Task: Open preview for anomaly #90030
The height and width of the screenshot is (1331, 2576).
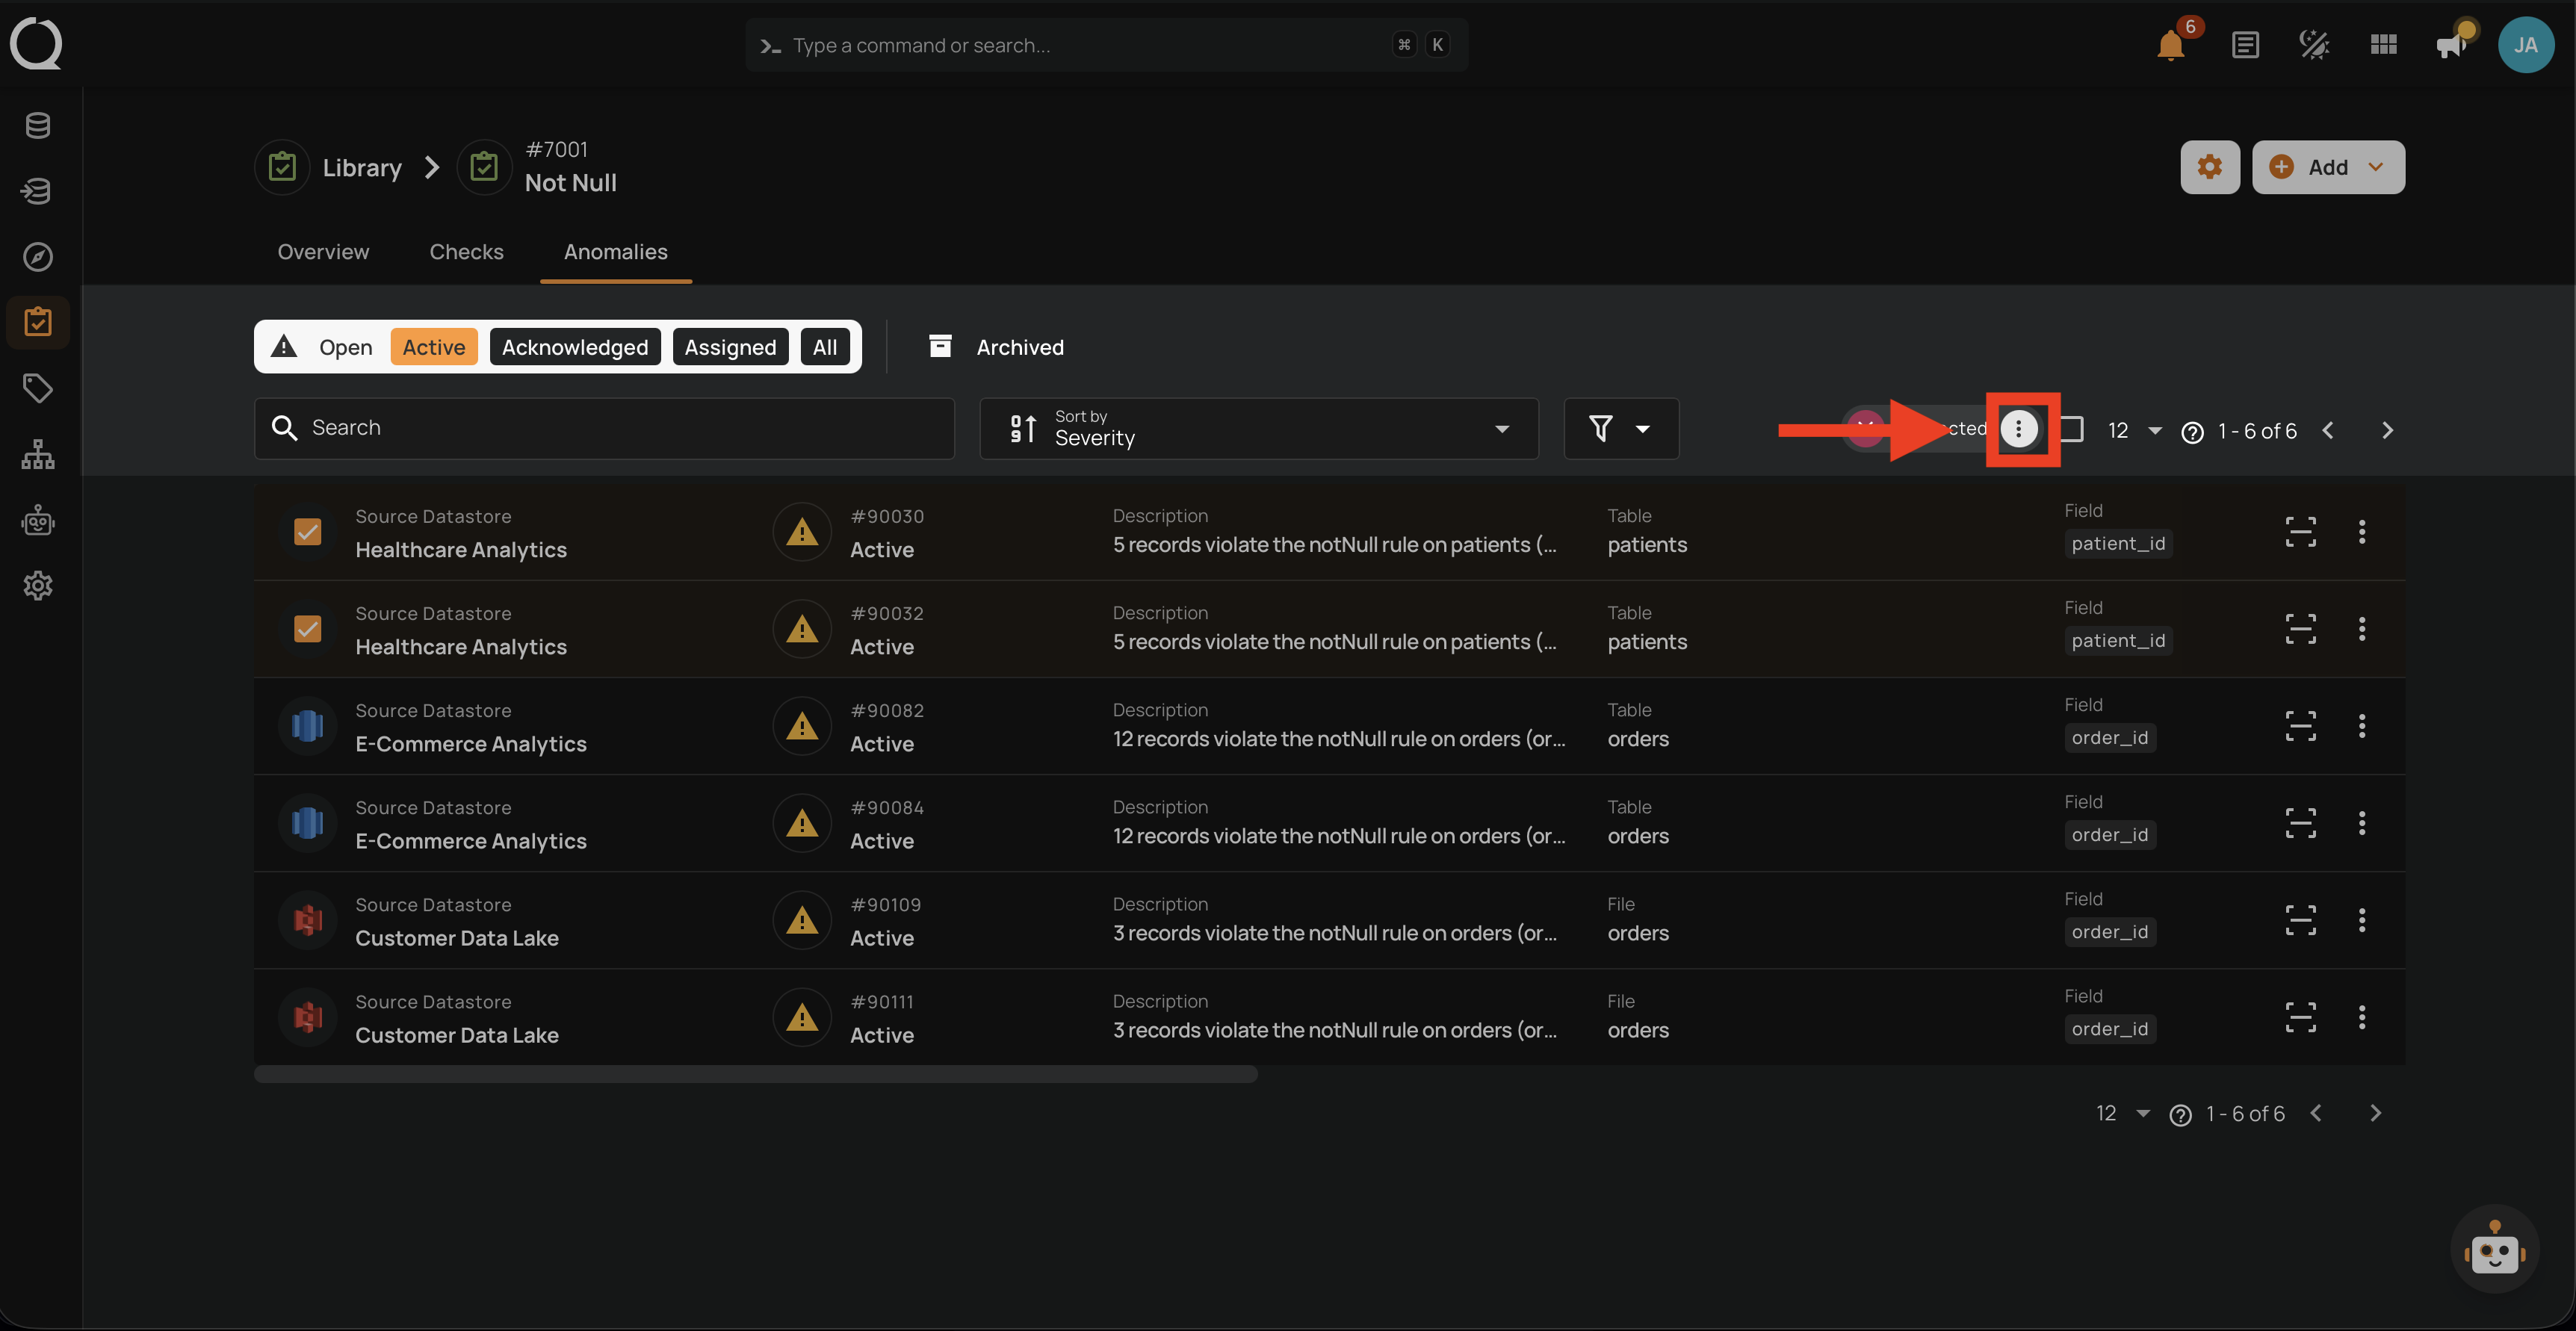Action: pyautogui.click(x=2300, y=532)
